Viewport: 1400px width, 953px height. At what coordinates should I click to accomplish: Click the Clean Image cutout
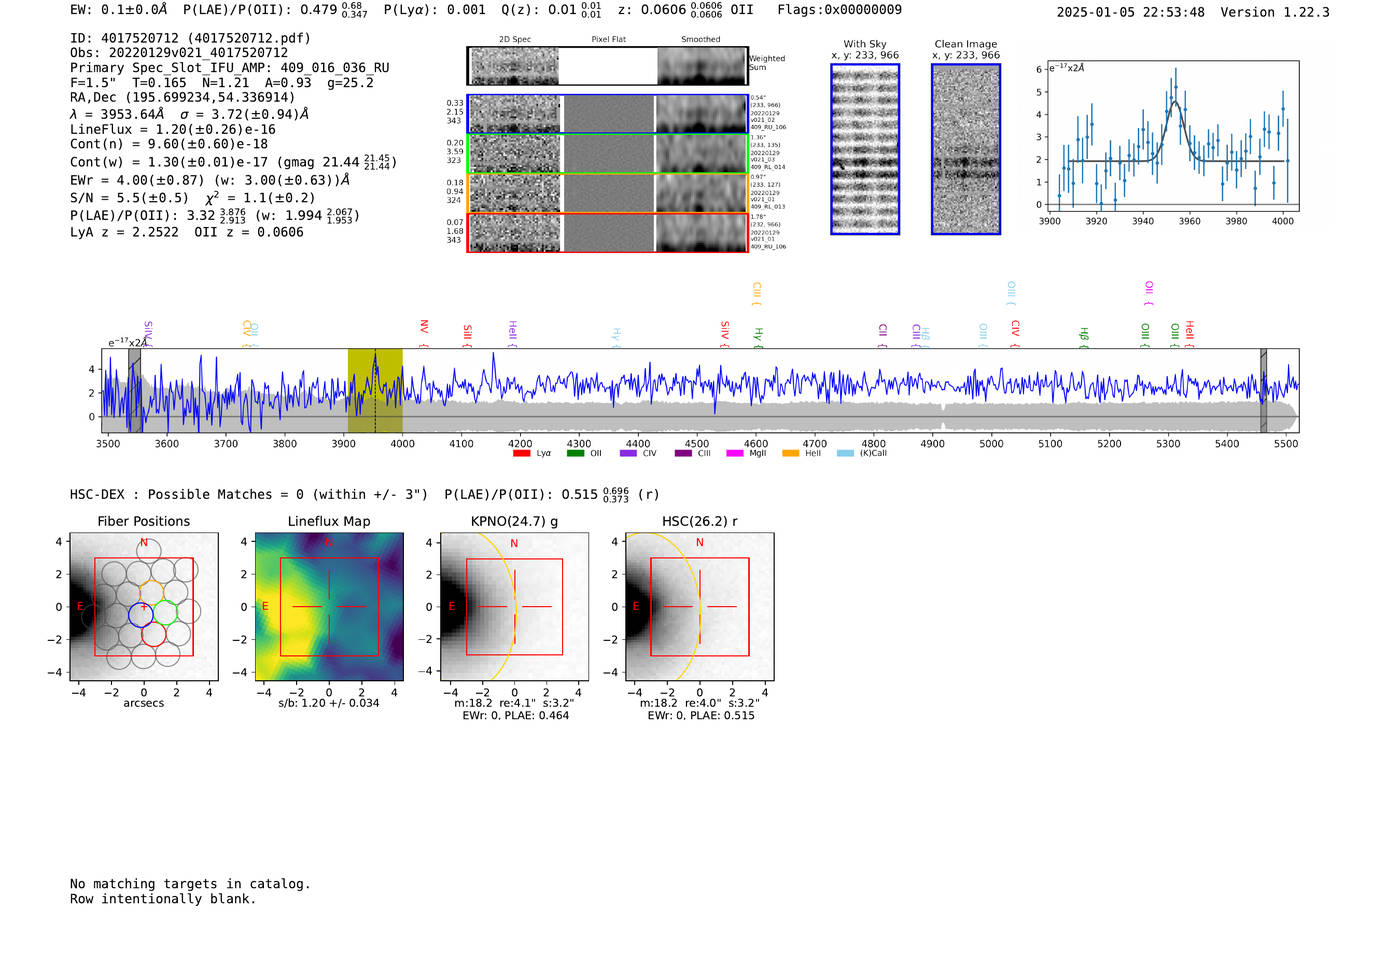(966, 149)
